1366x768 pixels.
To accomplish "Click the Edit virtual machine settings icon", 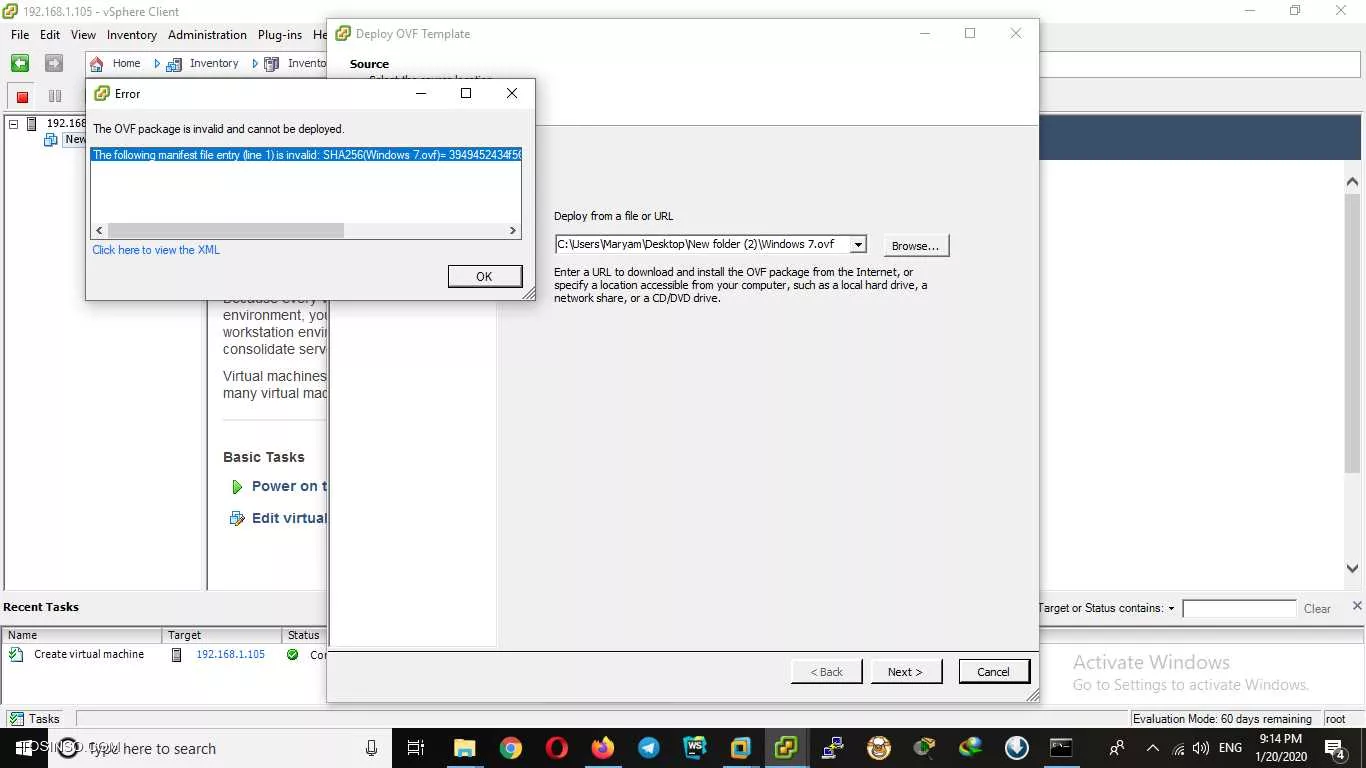I will (x=237, y=519).
